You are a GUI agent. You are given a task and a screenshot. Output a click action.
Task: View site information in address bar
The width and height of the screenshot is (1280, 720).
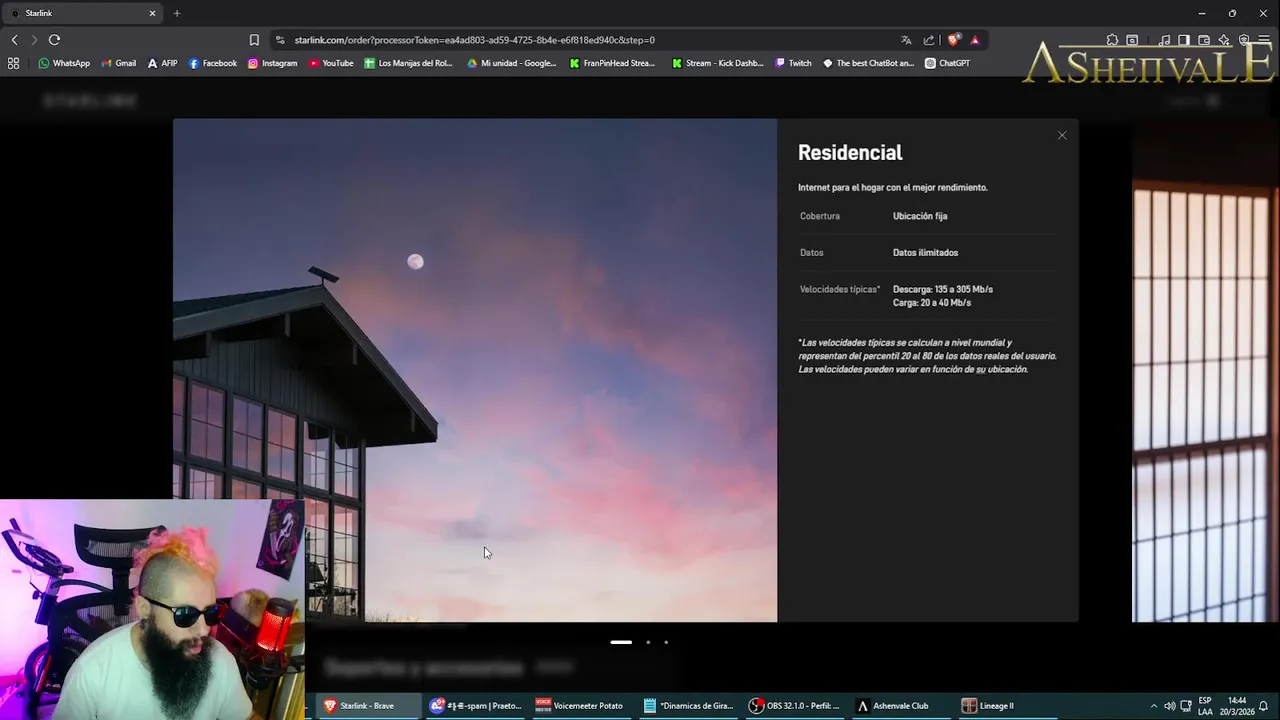pyautogui.click(x=280, y=40)
